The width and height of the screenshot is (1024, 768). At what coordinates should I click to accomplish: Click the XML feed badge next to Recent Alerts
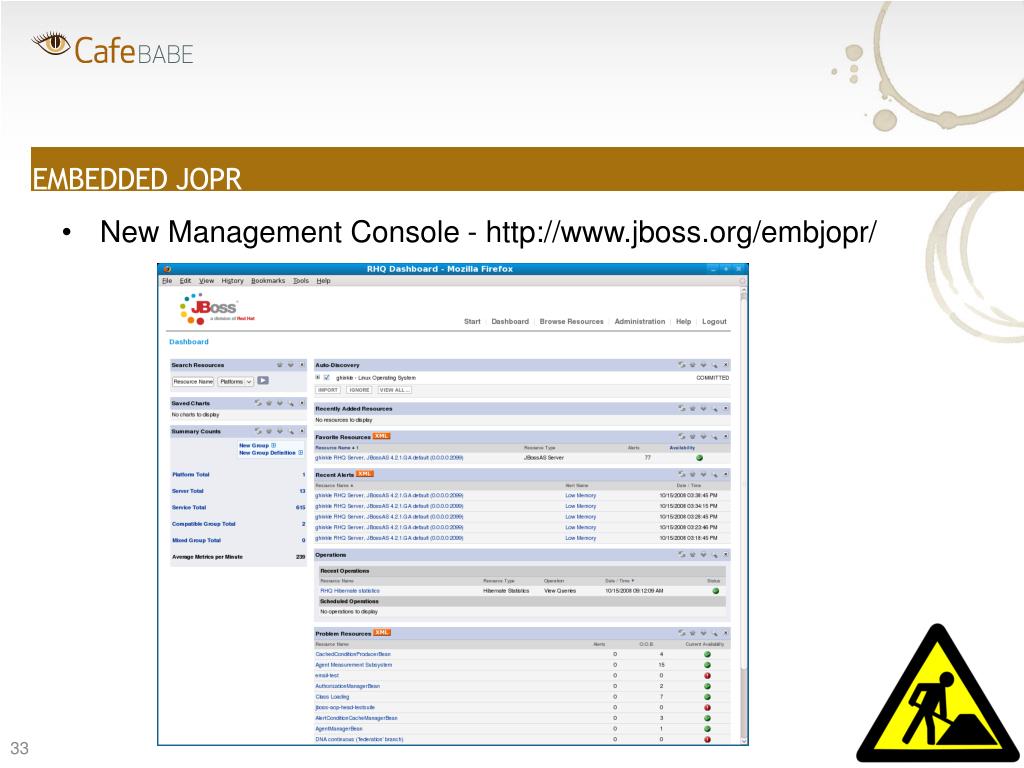[364, 474]
